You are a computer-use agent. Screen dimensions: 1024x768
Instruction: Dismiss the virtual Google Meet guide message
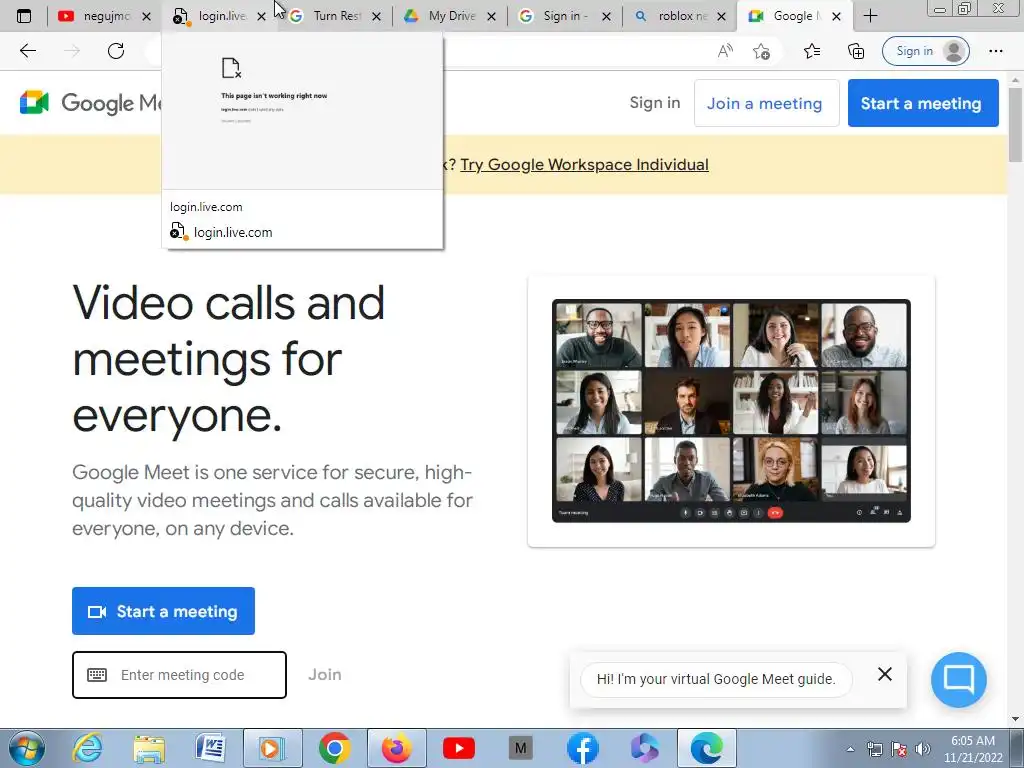pos(885,674)
